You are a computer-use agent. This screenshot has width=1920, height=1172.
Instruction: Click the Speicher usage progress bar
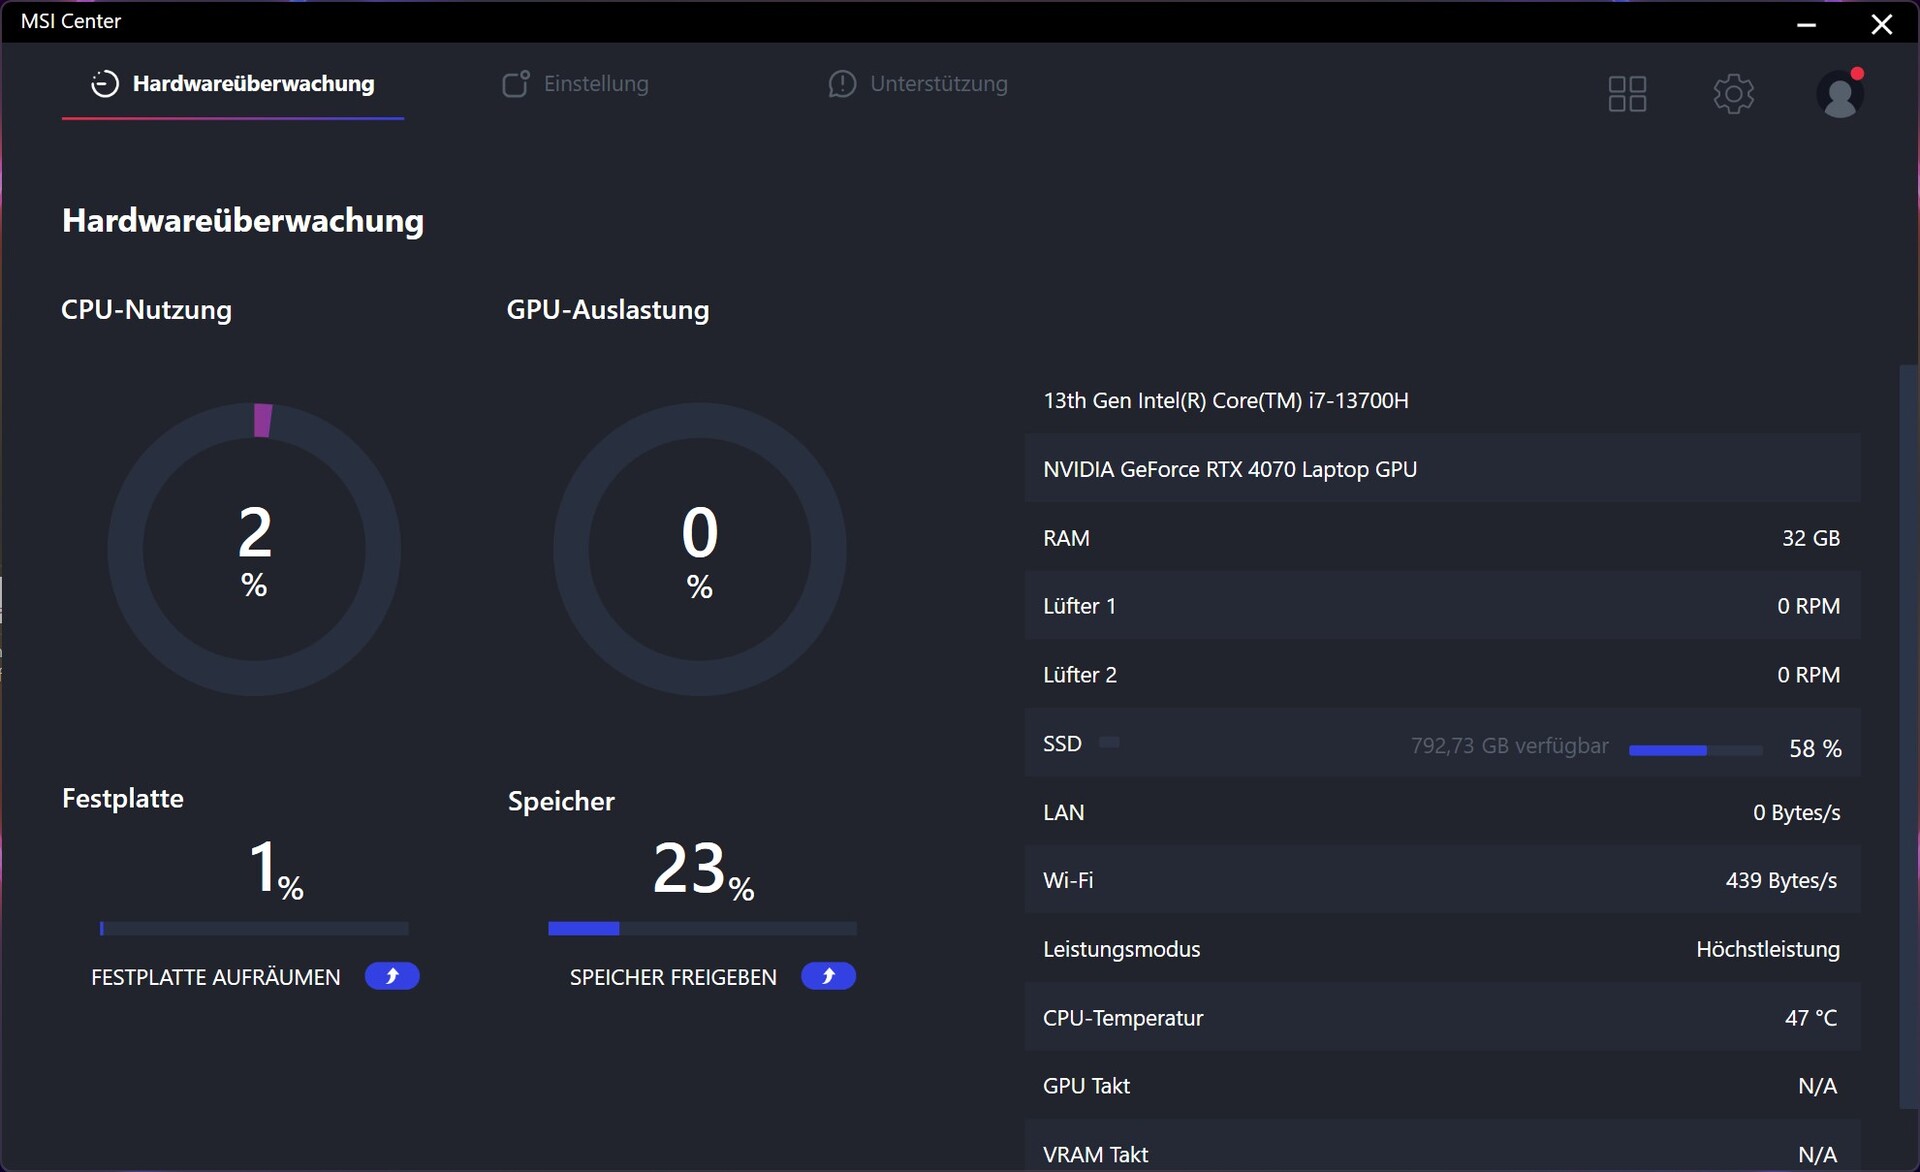coord(702,929)
